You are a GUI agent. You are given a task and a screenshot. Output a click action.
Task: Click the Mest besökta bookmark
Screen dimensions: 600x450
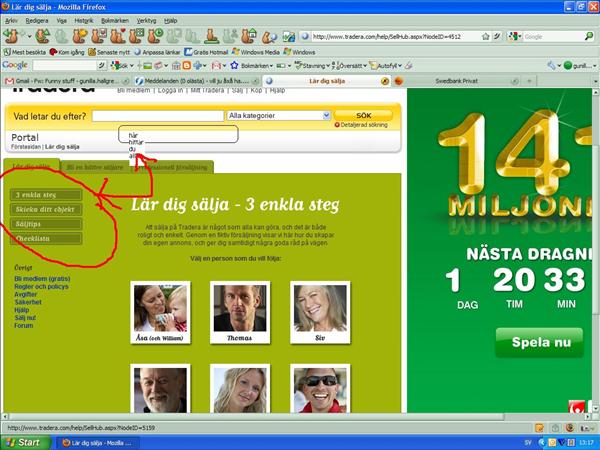[24, 52]
